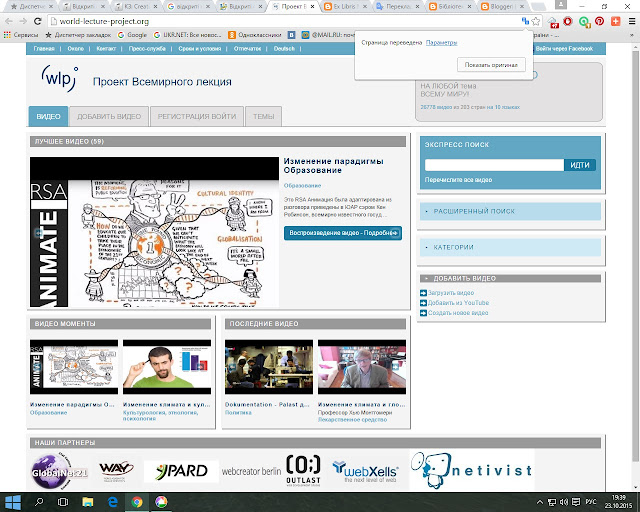Open the Сроки и условия link
Image resolution: width=640 pixels, height=512 pixels.
tap(200, 49)
